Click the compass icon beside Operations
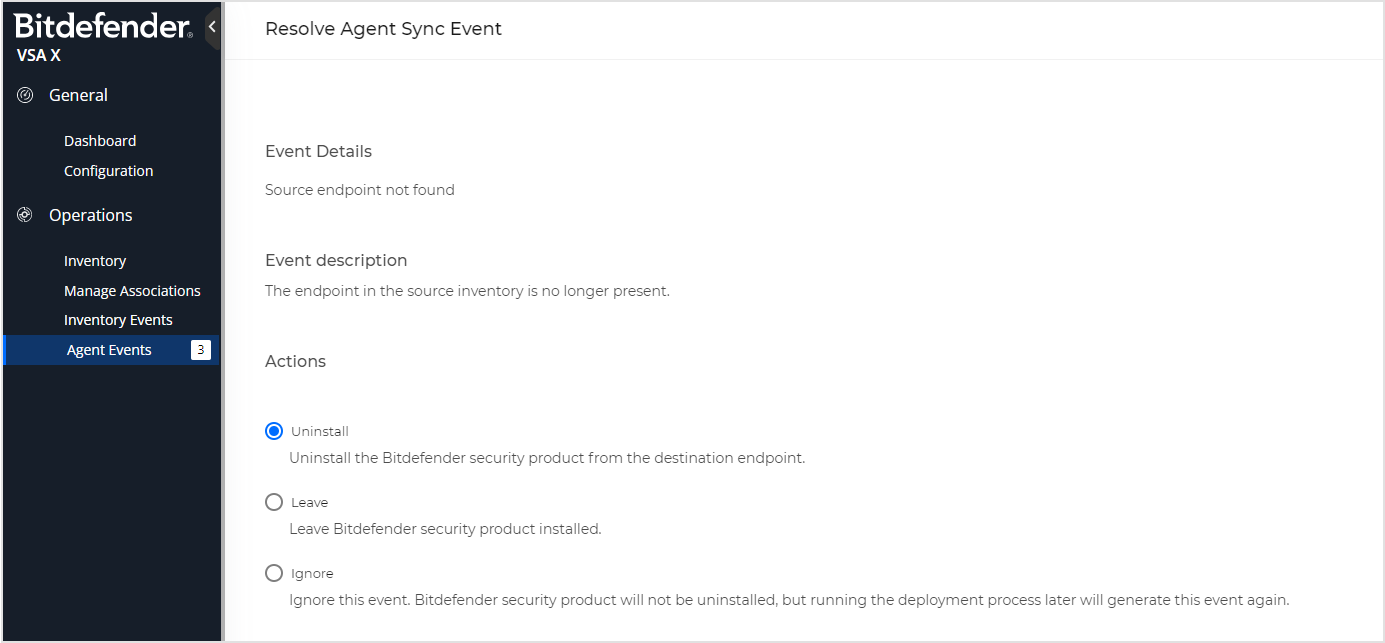Image resolution: width=1385 pixels, height=643 pixels. [23, 214]
